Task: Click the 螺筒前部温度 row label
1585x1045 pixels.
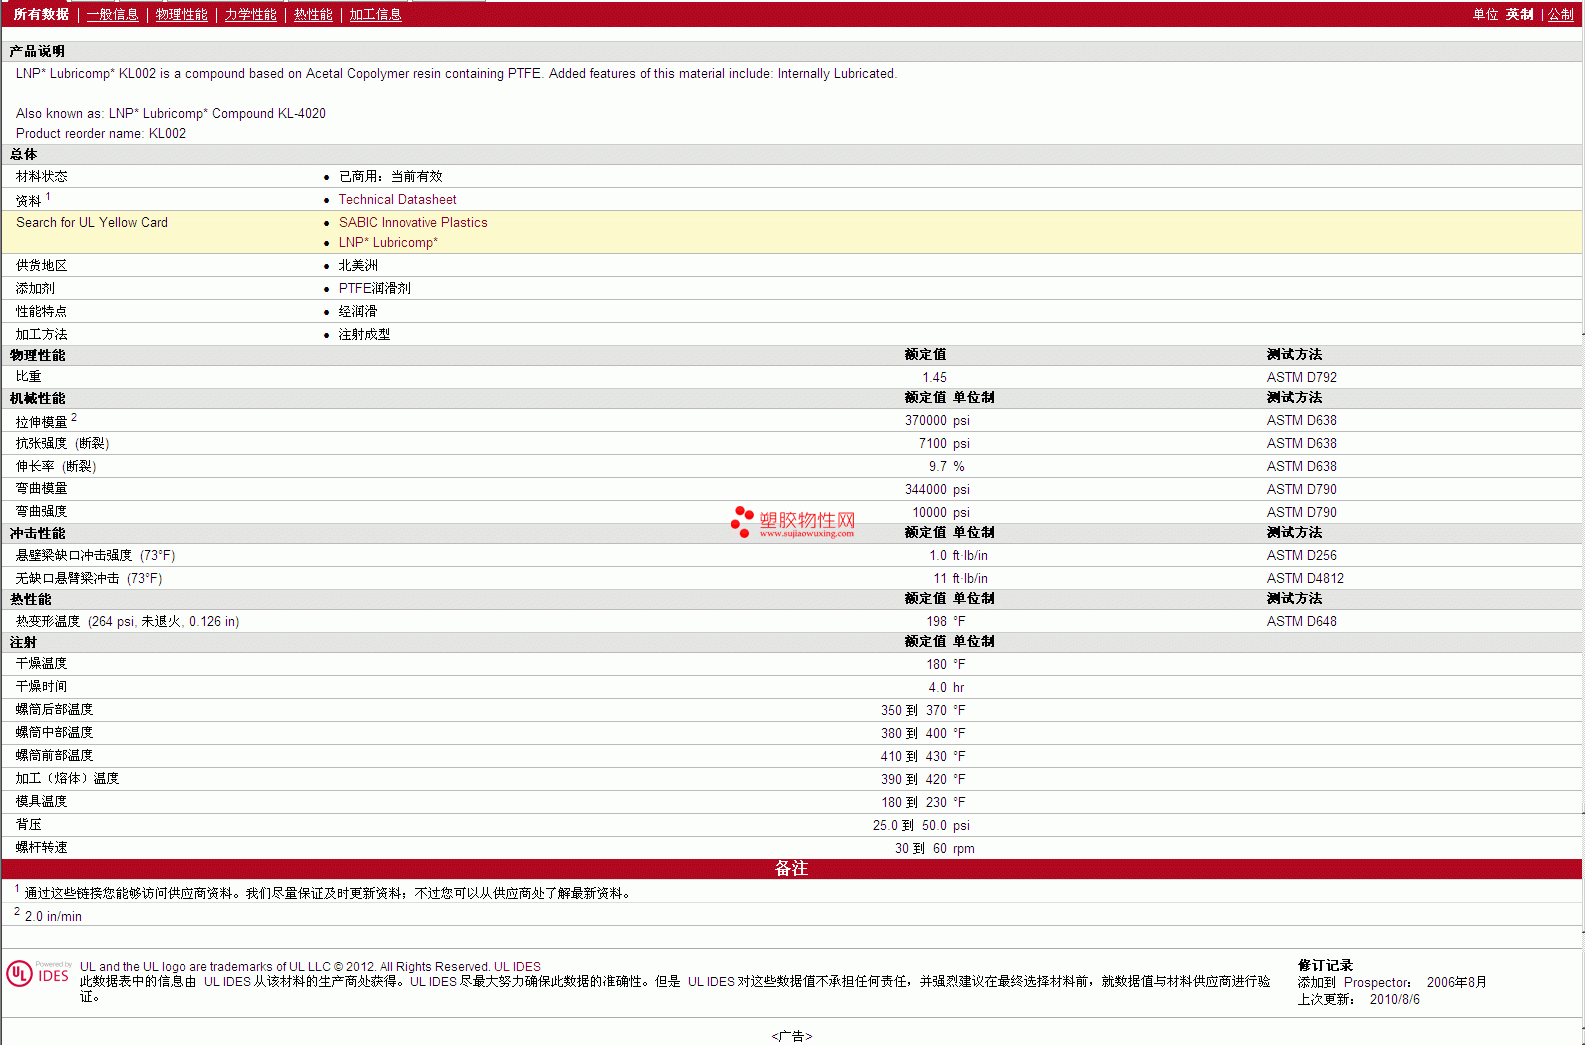Action: [x=54, y=755]
